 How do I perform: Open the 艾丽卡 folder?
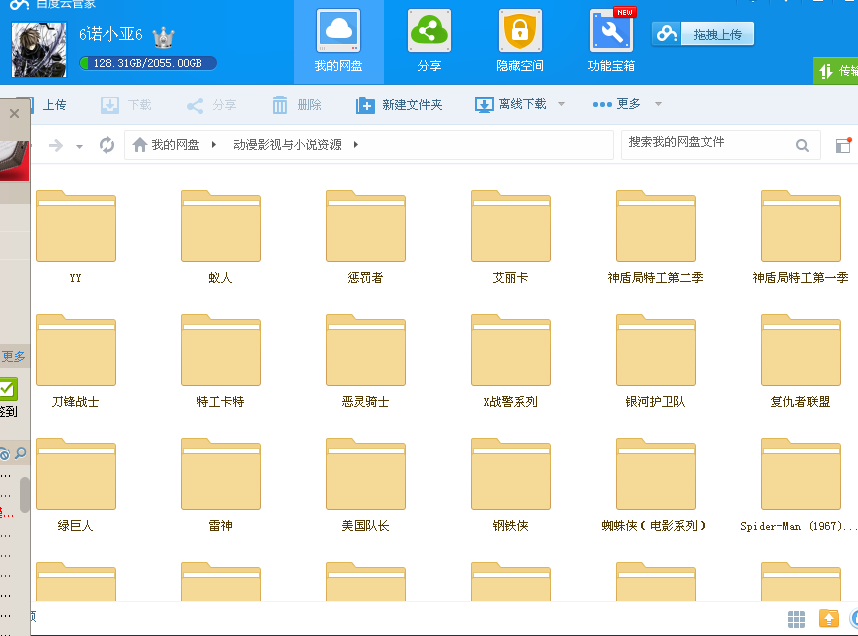511,237
